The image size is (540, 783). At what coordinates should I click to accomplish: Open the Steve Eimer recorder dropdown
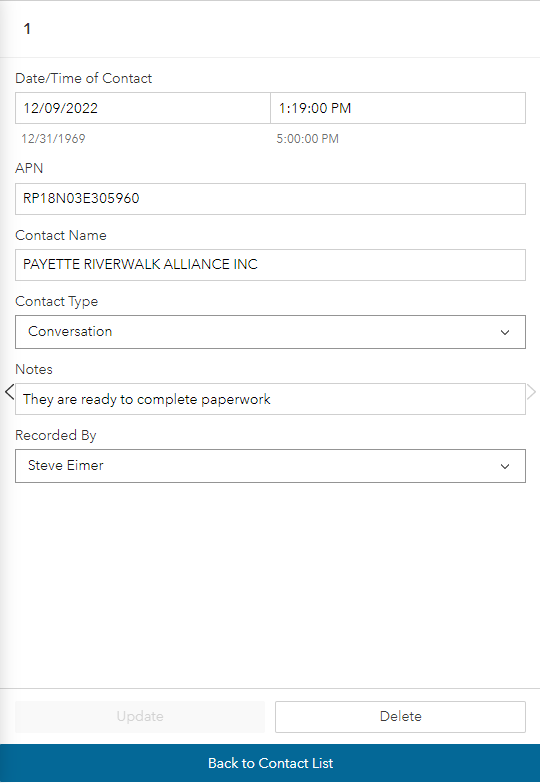click(x=270, y=466)
